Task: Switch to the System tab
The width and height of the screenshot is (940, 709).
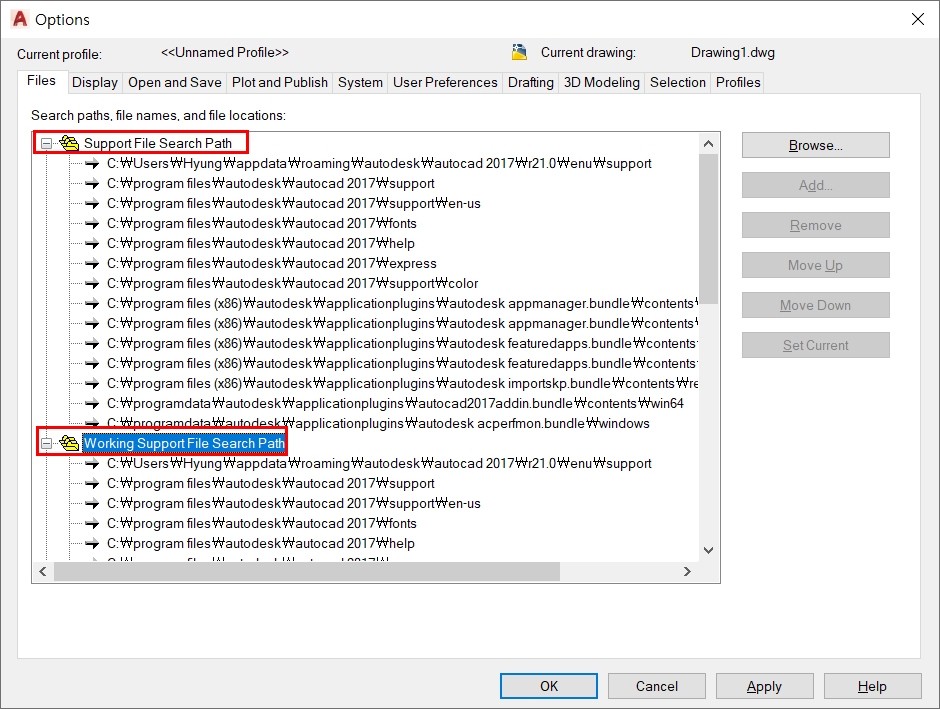Action: point(360,82)
